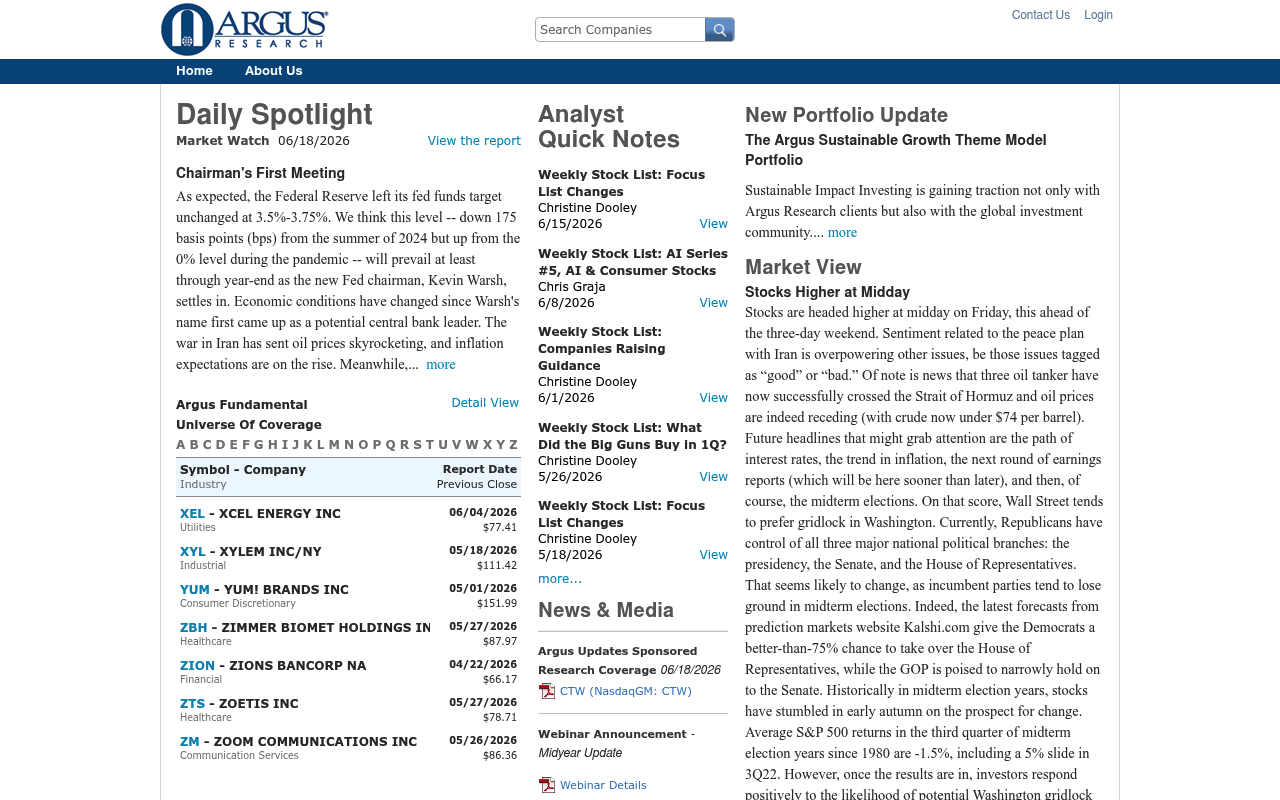Image resolution: width=1280 pixels, height=800 pixels.
Task: Click the Symbol - Company column header
Action: 243,470
